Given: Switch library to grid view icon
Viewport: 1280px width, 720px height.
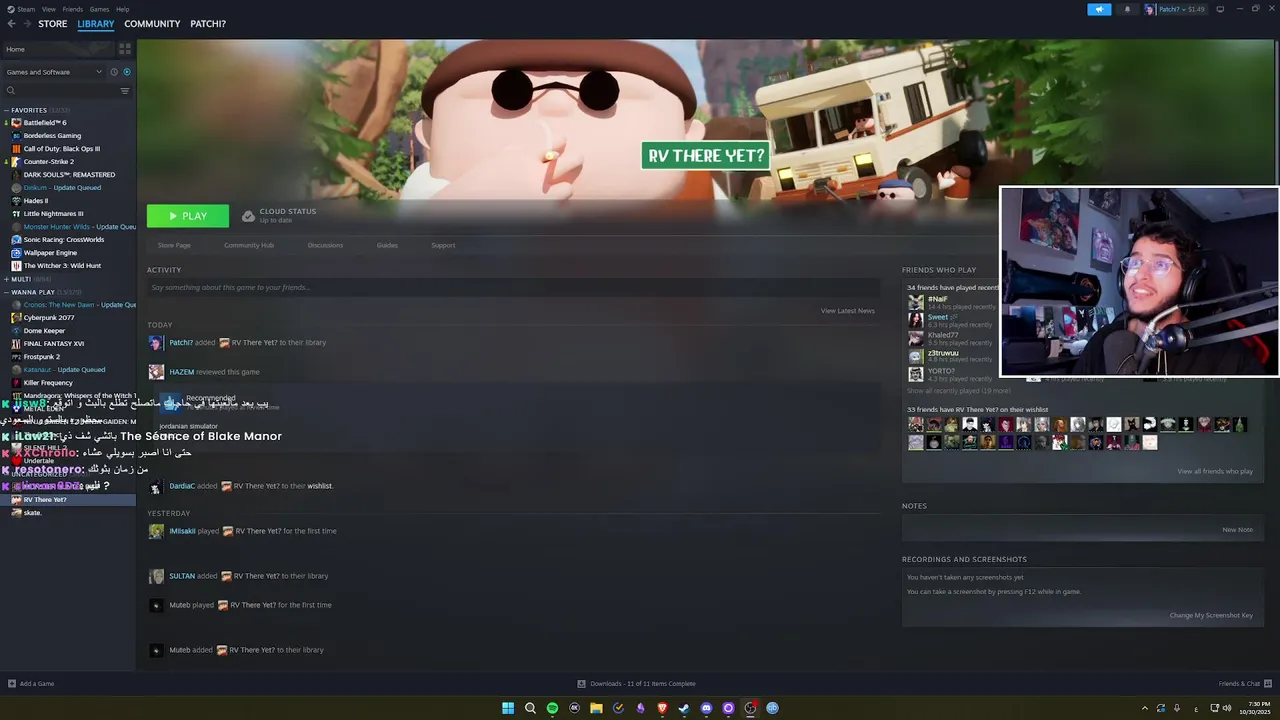Looking at the screenshot, I should pos(125,48).
